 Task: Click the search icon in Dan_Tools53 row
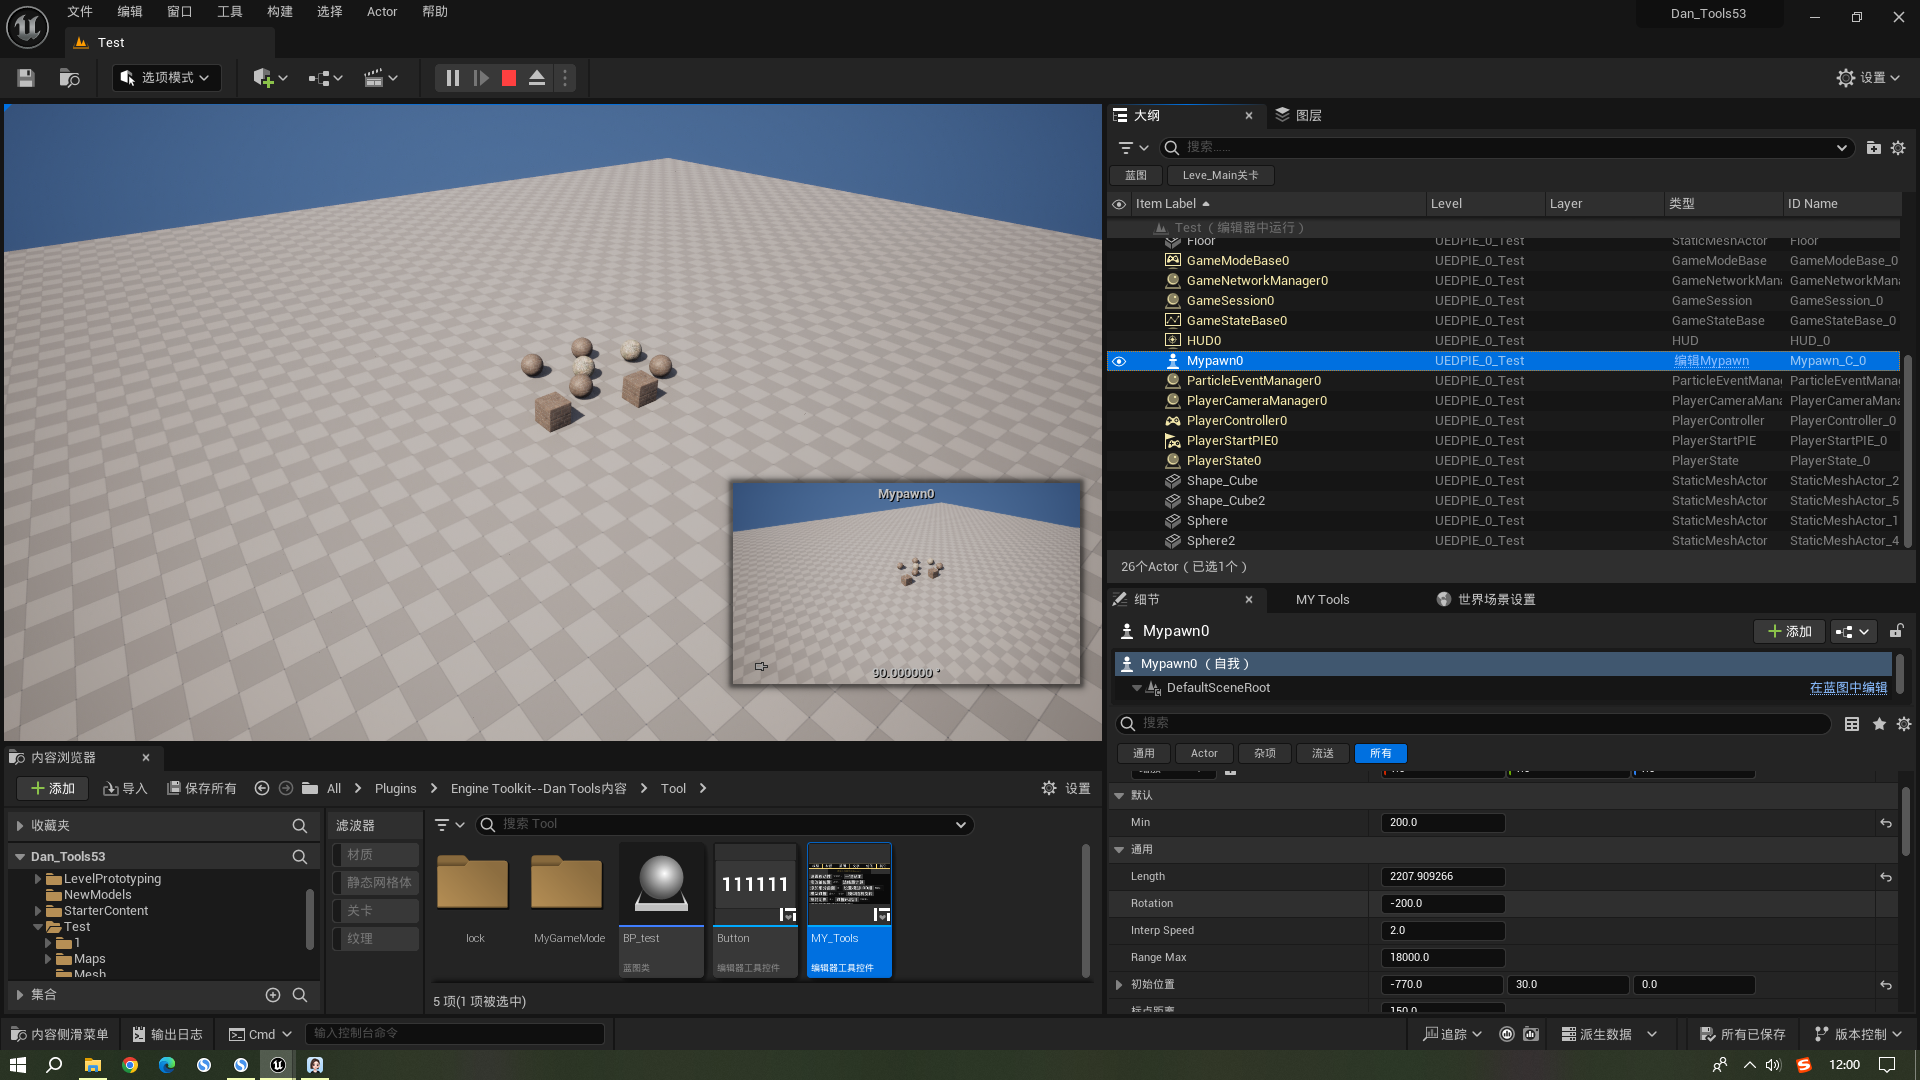(x=299, y=857)
